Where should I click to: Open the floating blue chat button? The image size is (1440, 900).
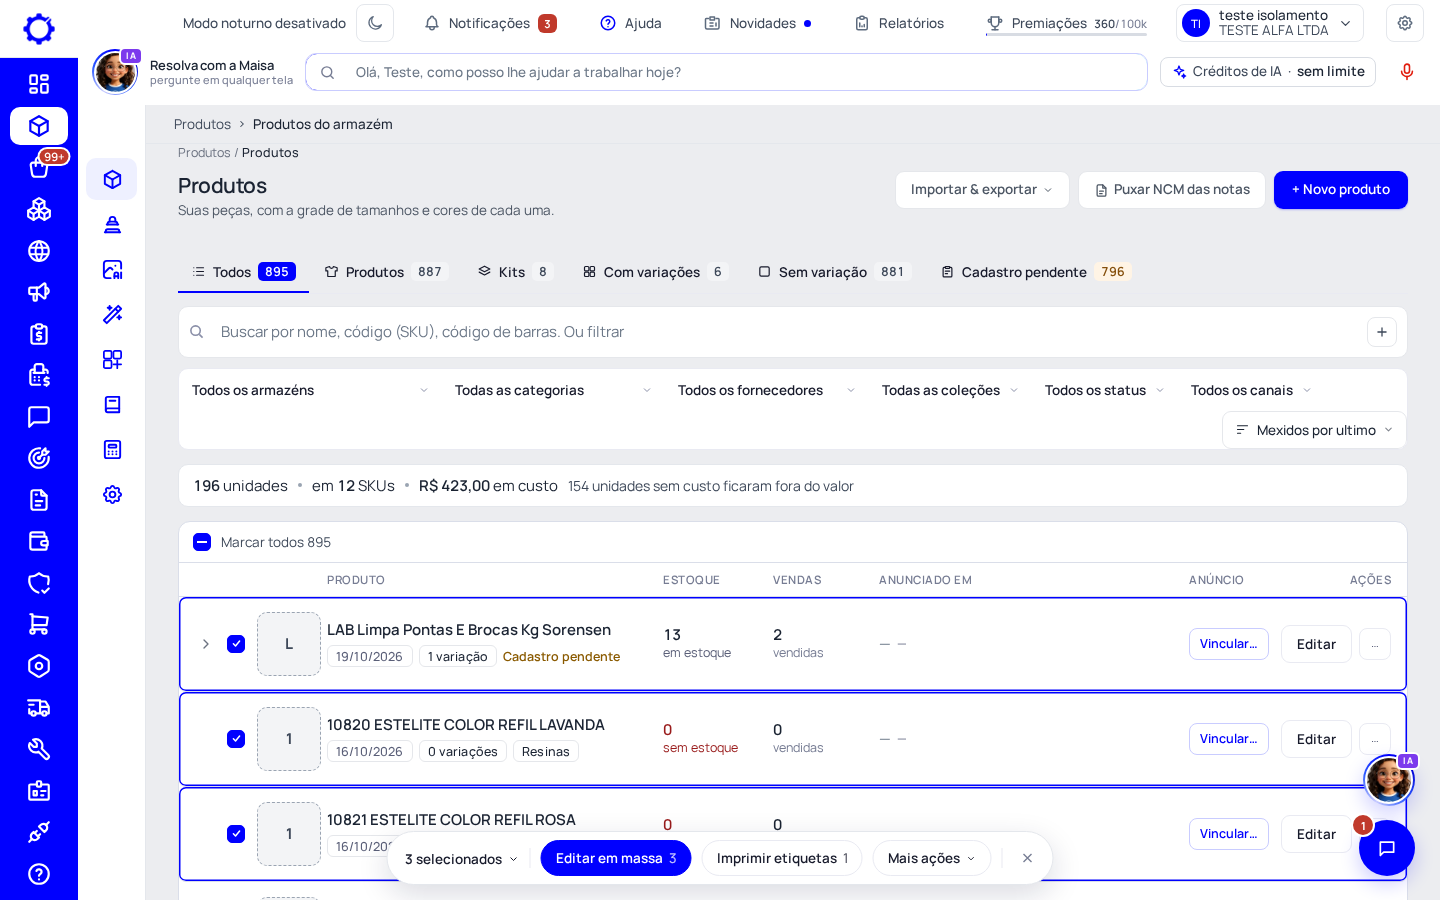(x=1387, y=848)
